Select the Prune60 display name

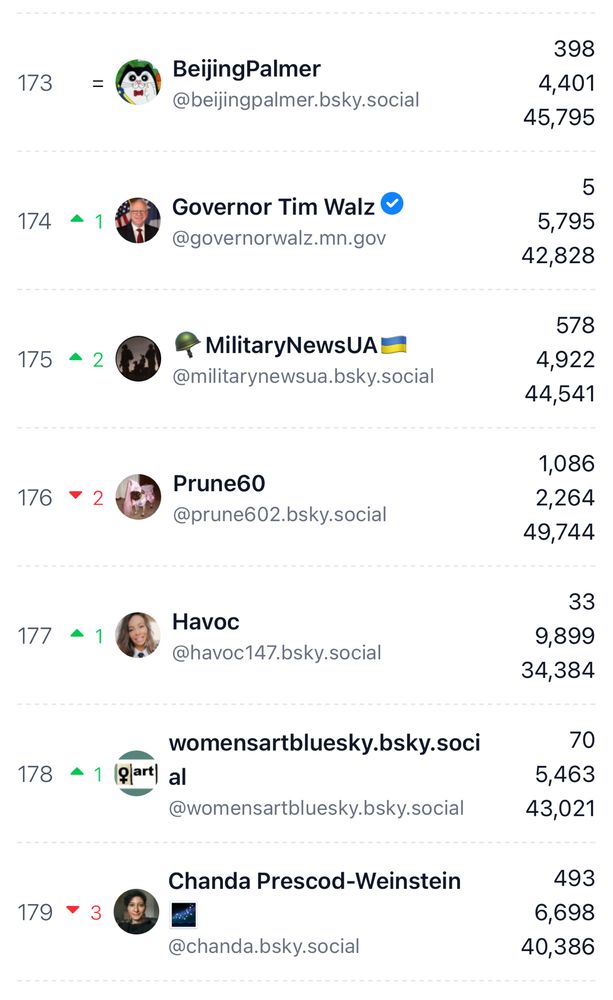tap(219, 484)
